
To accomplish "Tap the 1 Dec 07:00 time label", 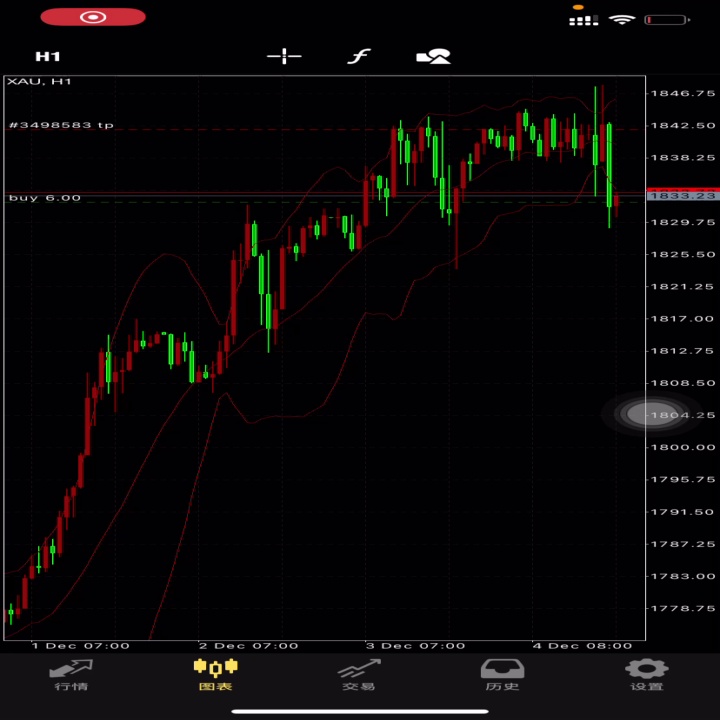I will pyautogui.click(x=80, y=646).
